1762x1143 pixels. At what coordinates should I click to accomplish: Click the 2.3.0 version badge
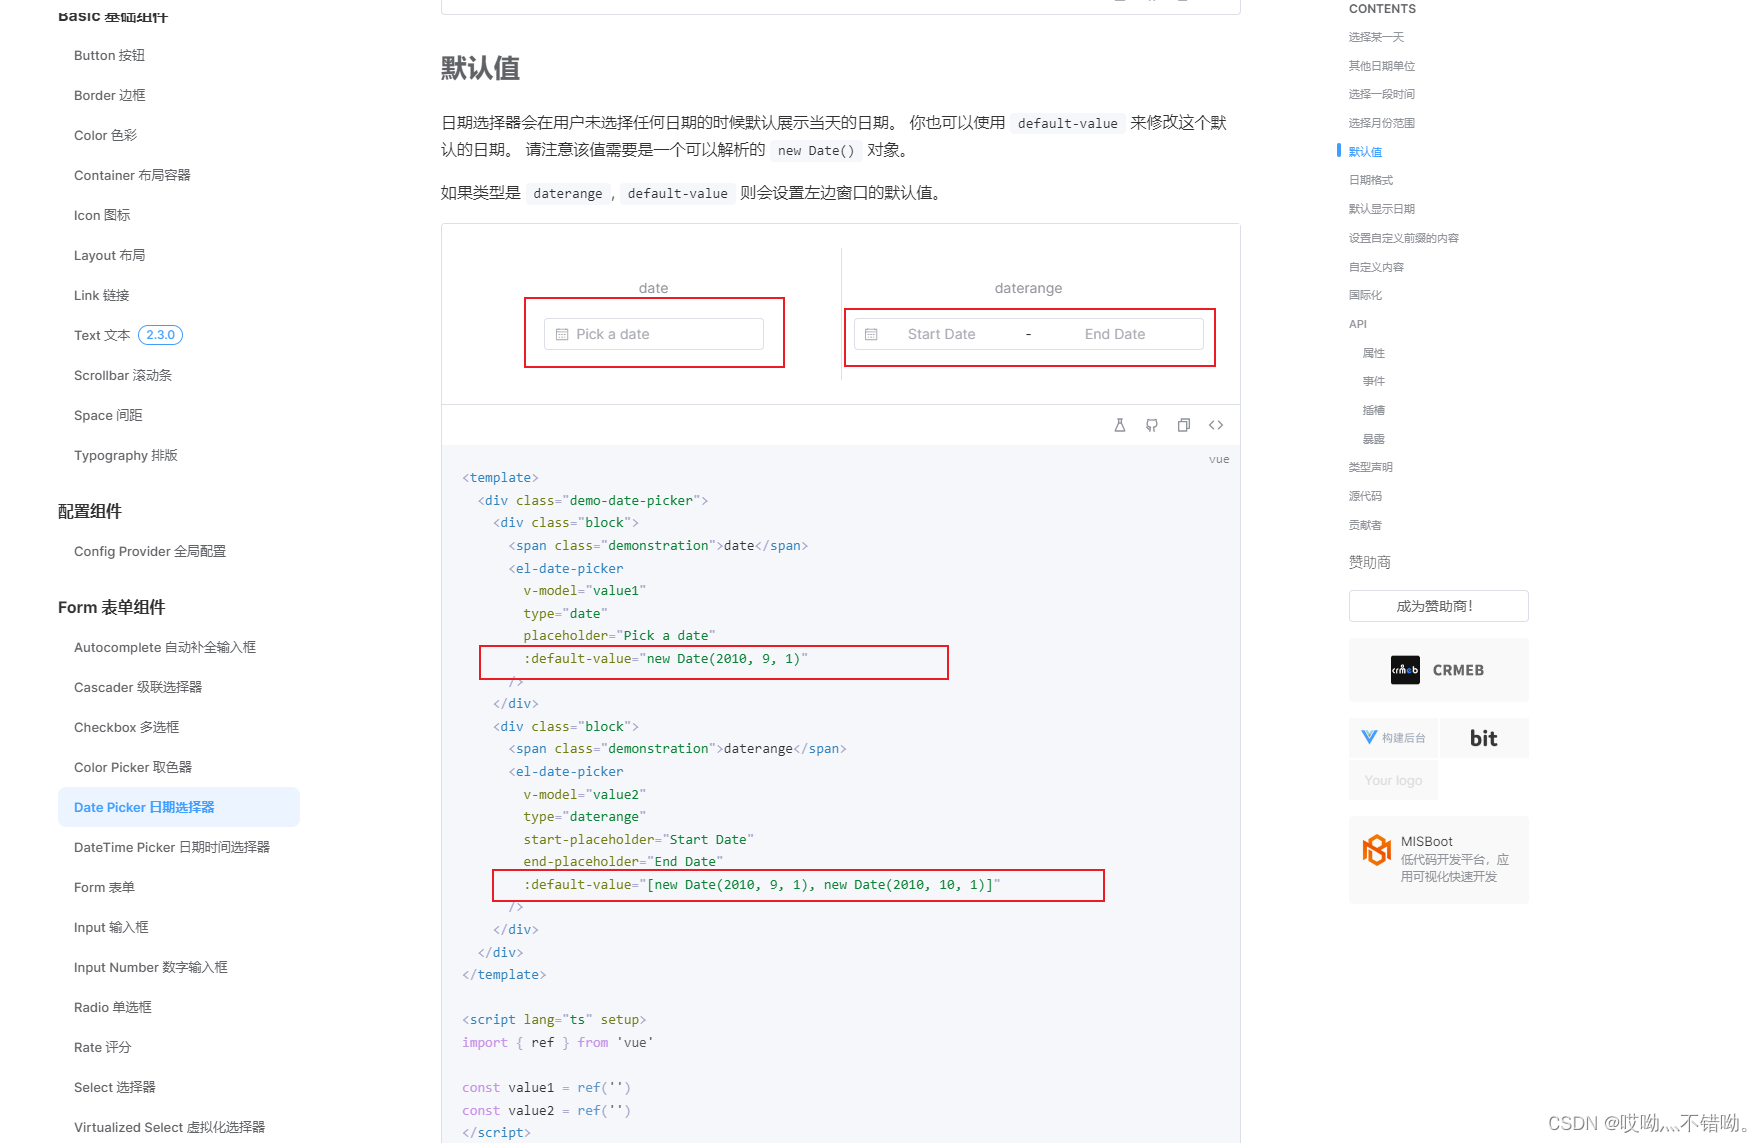pos(160,335)
